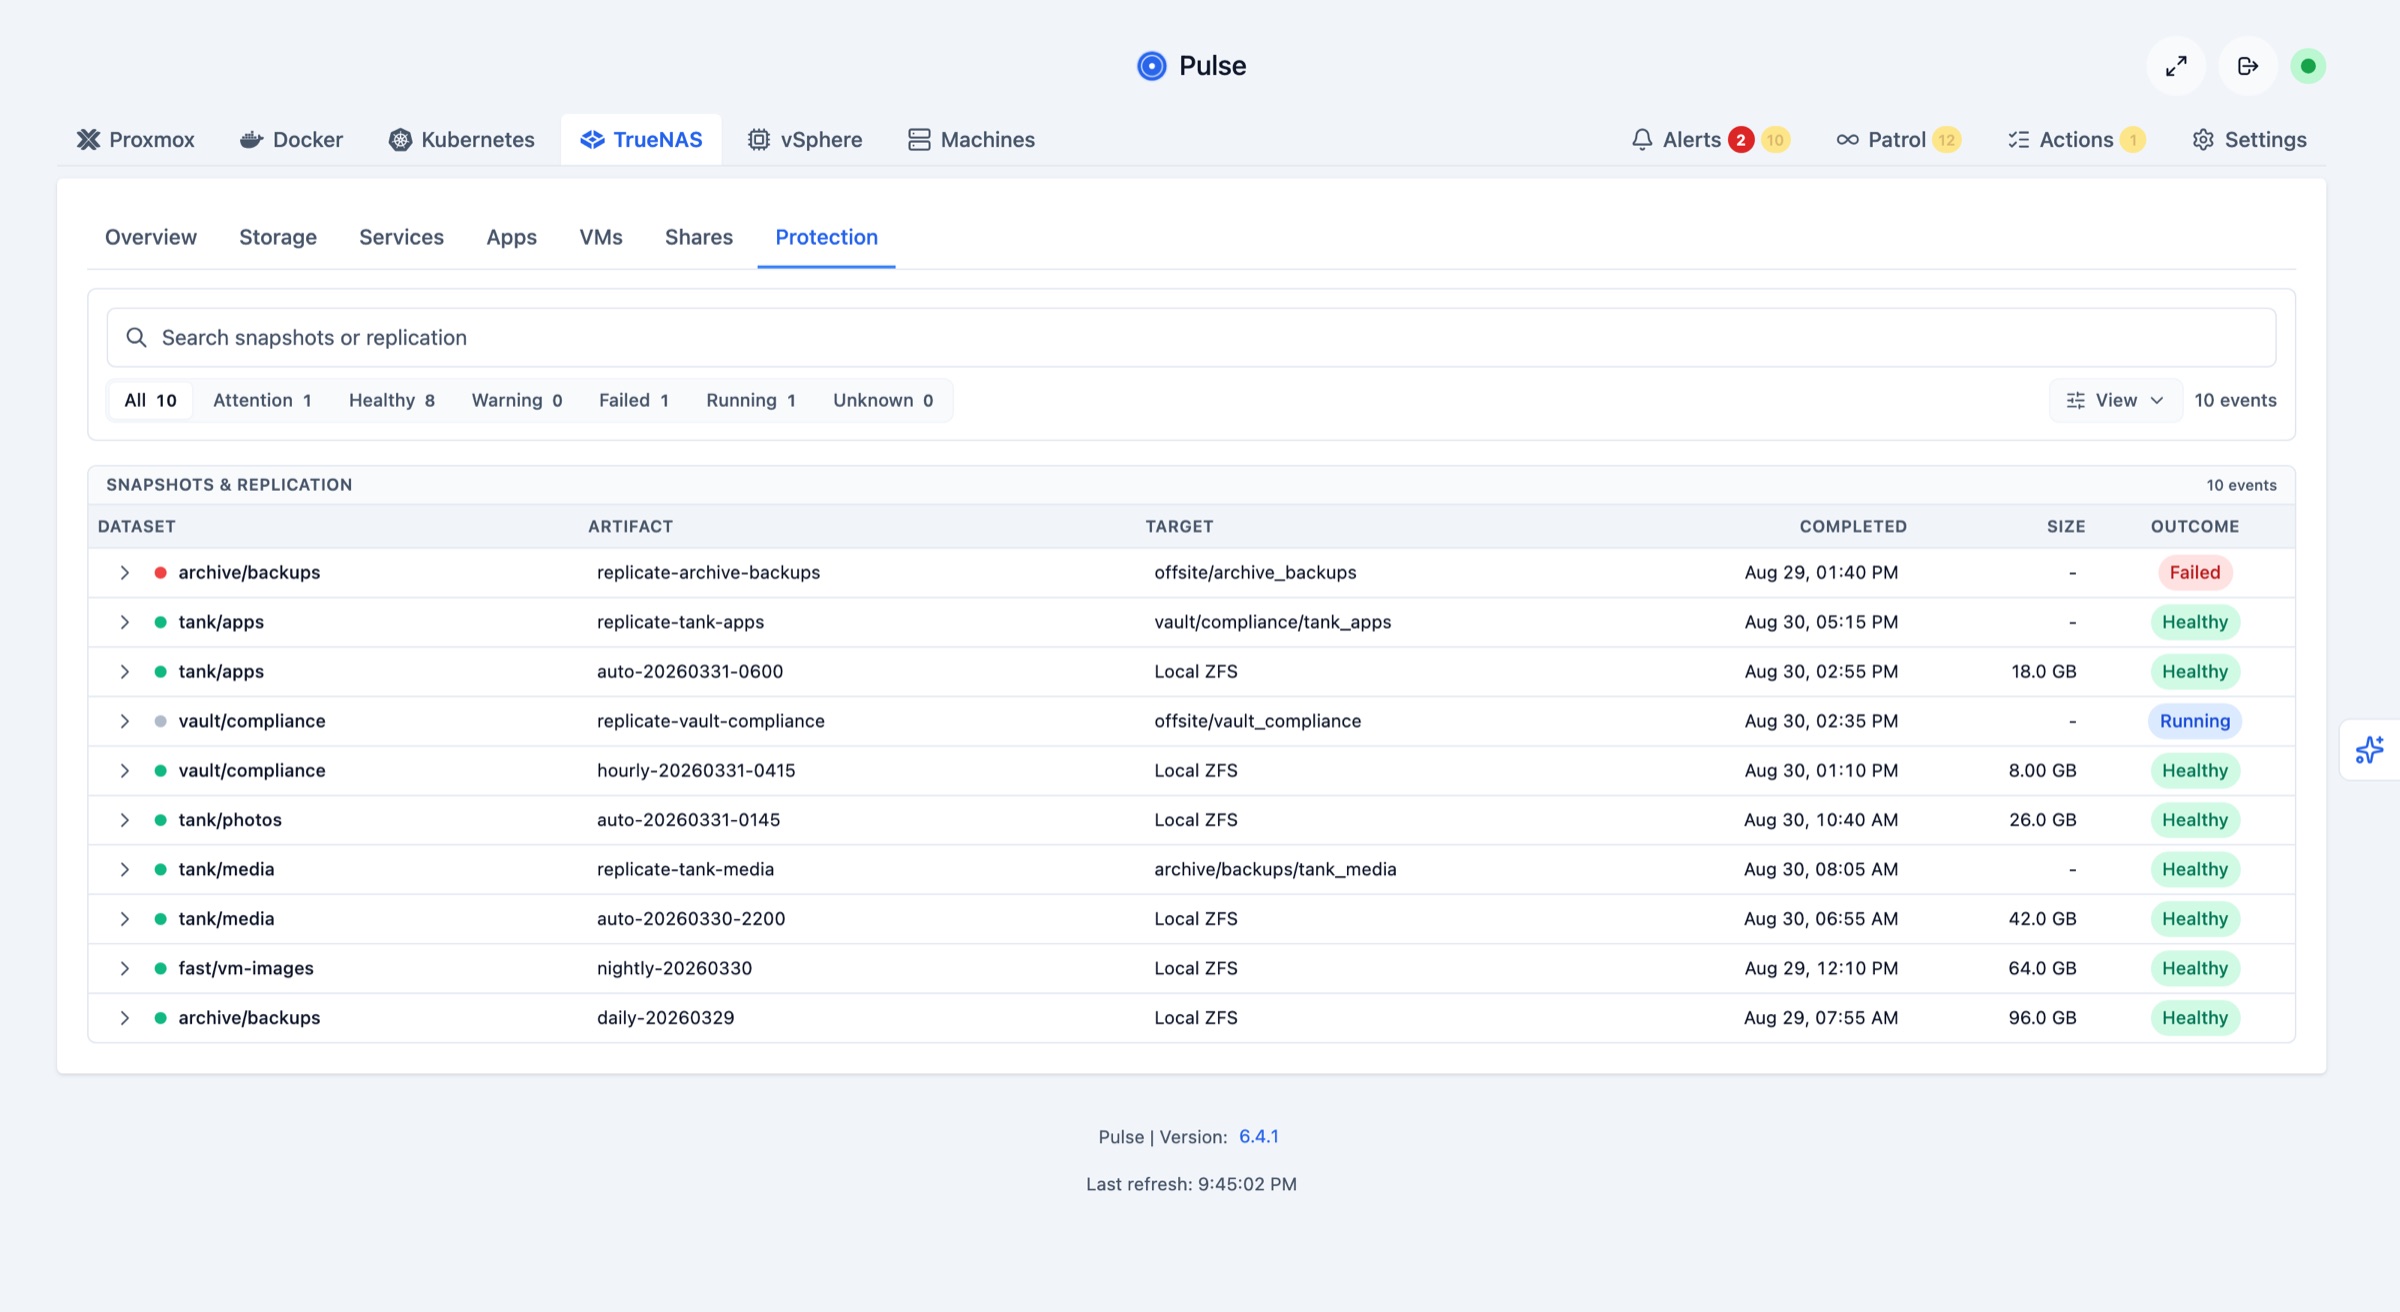The height and width of the screenshot is (1312, 2400).
Task: Expand the auto-20260331-0145 row
Action: (x=124, y=820)
